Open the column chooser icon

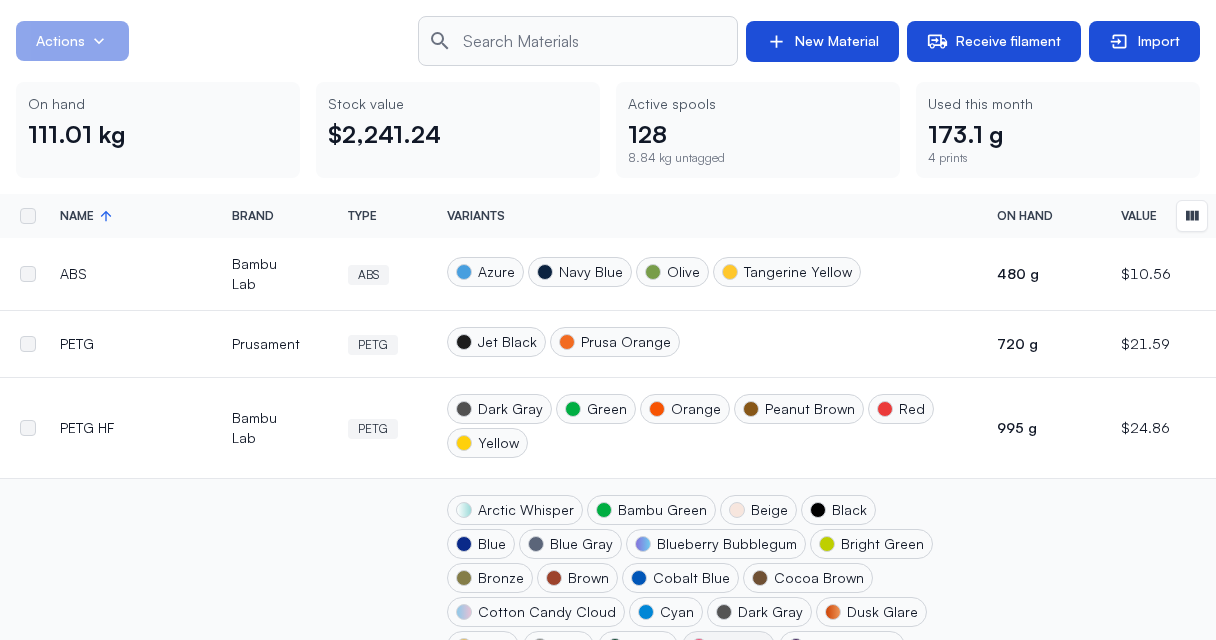coord(1192,216)
